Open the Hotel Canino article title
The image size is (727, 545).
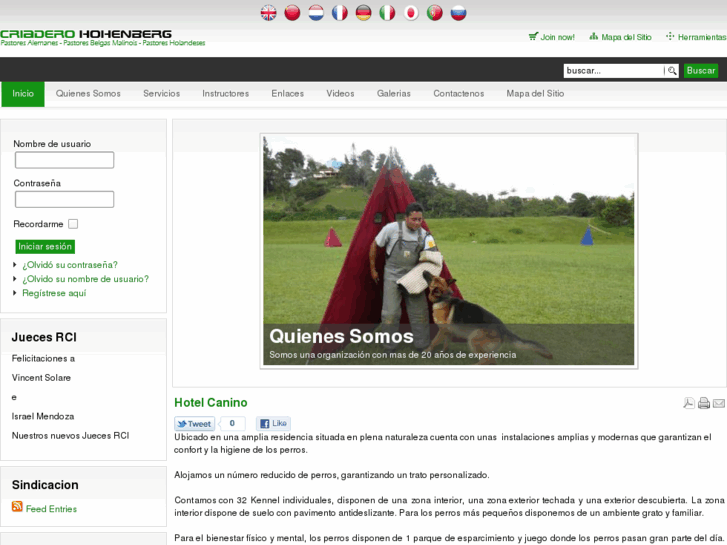coord(211,402)
